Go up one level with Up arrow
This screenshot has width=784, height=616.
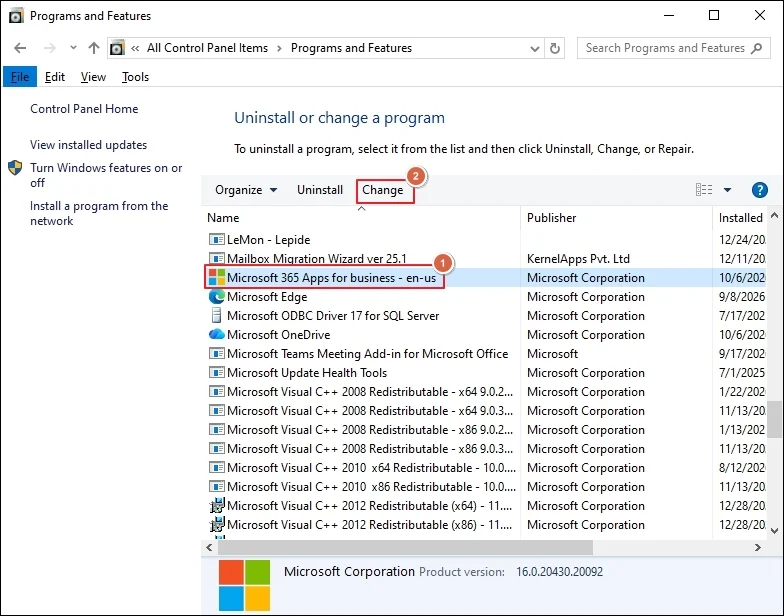94,48
